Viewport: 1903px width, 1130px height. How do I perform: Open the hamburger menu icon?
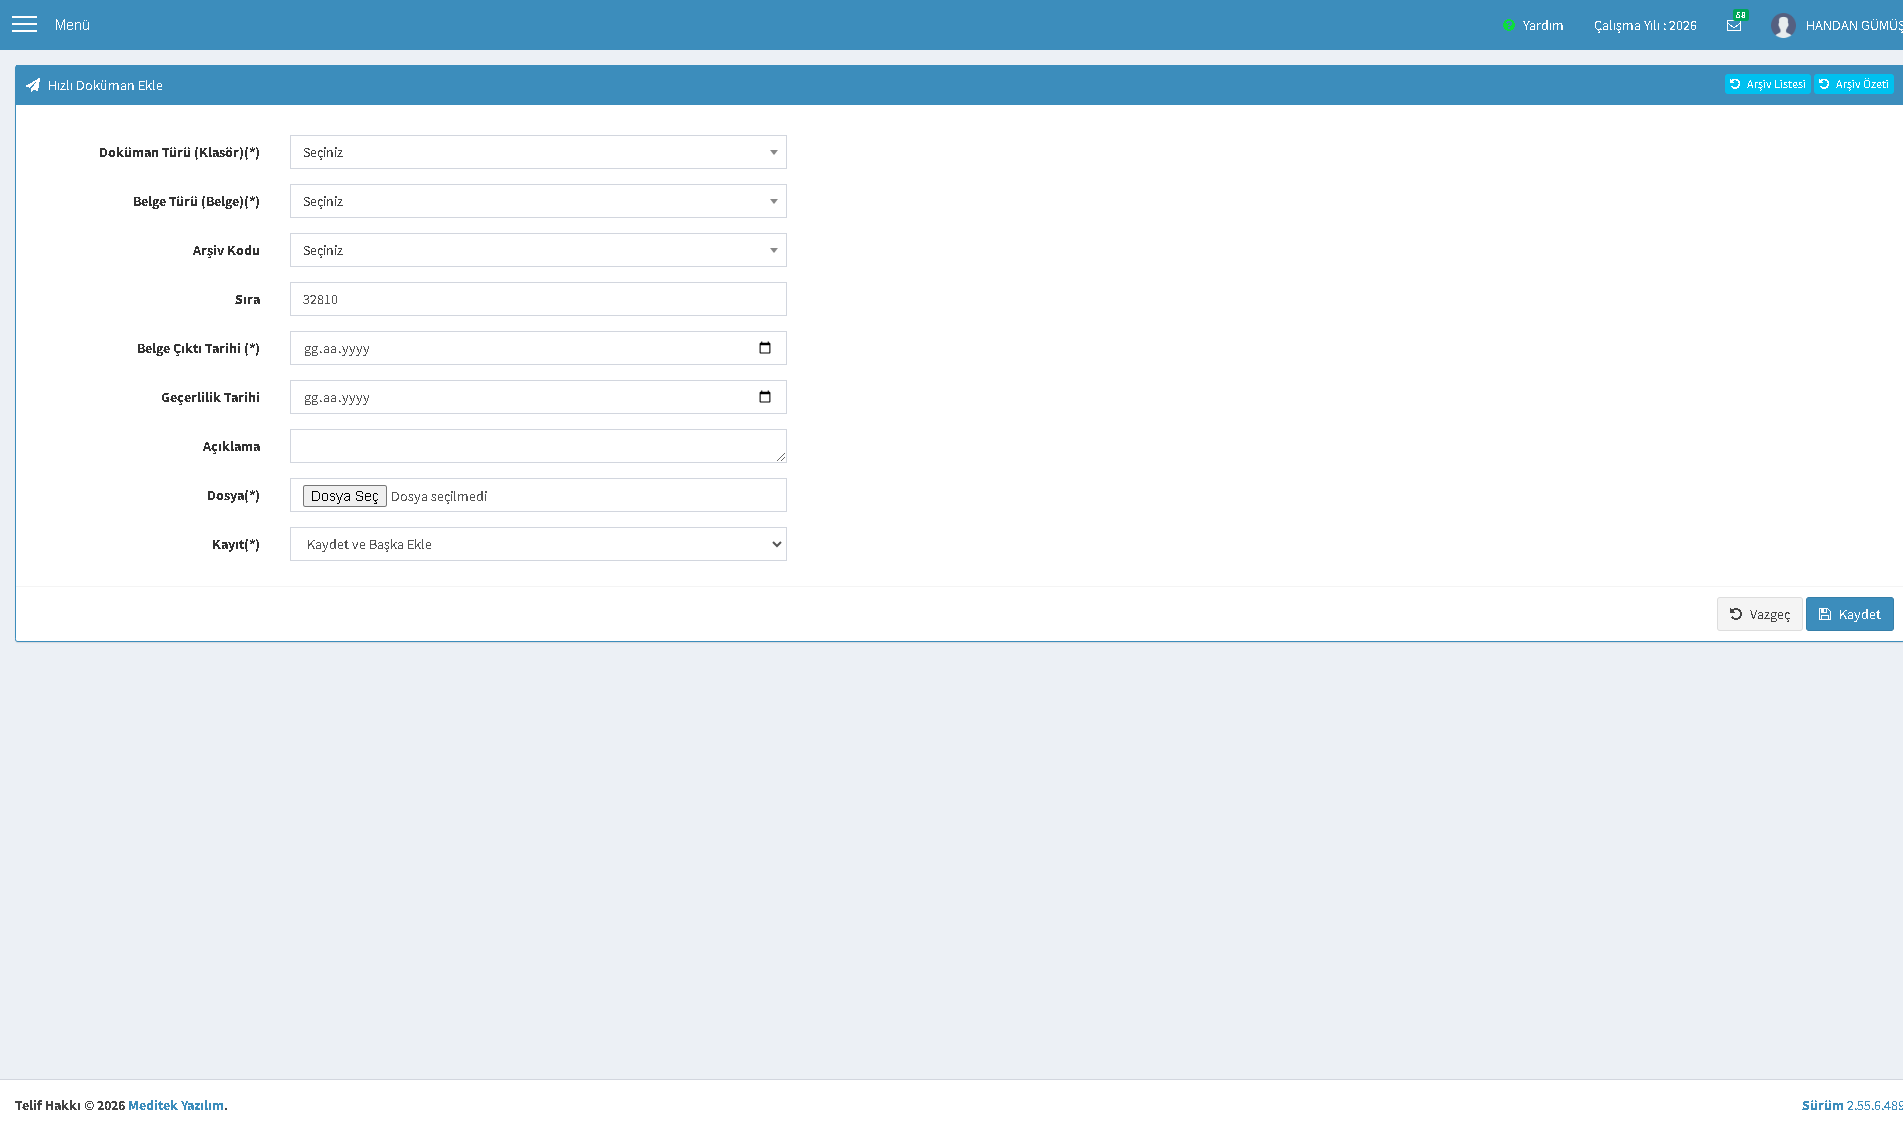pos(24,24)
